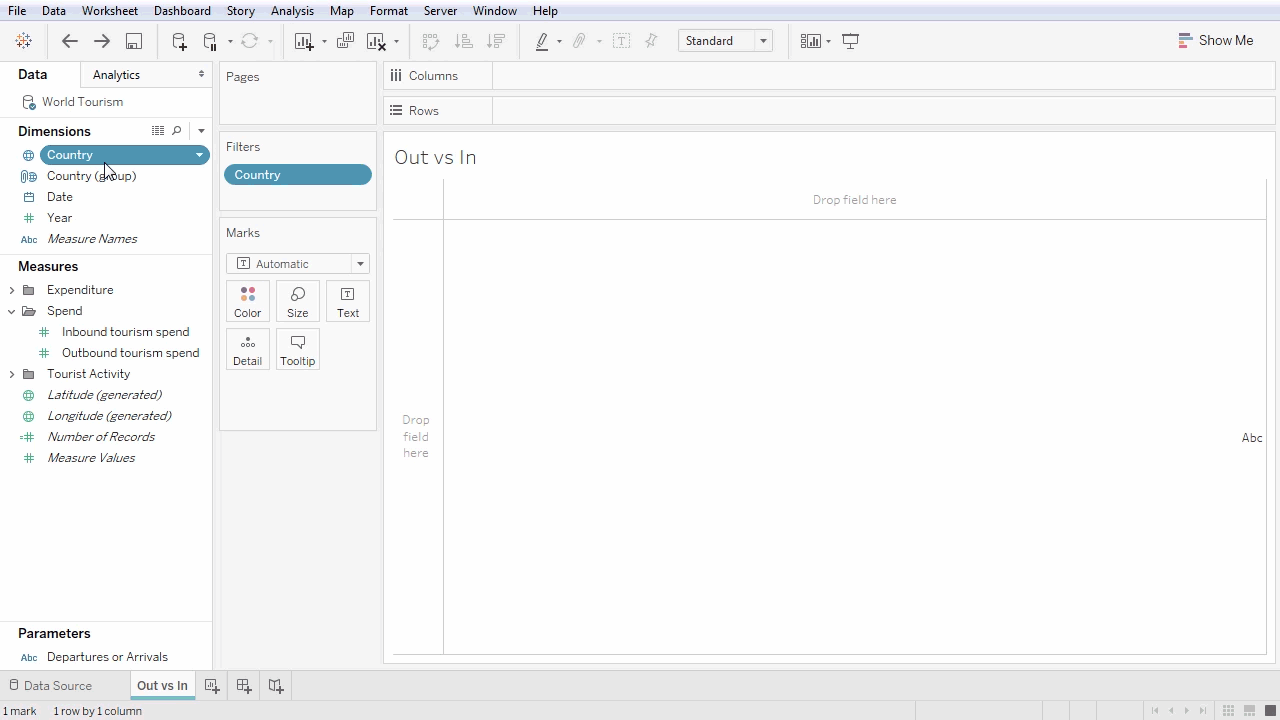Click the New Dashboard tab icon
The width and height of the screenshot is (1280, 720).
(244, 686)
